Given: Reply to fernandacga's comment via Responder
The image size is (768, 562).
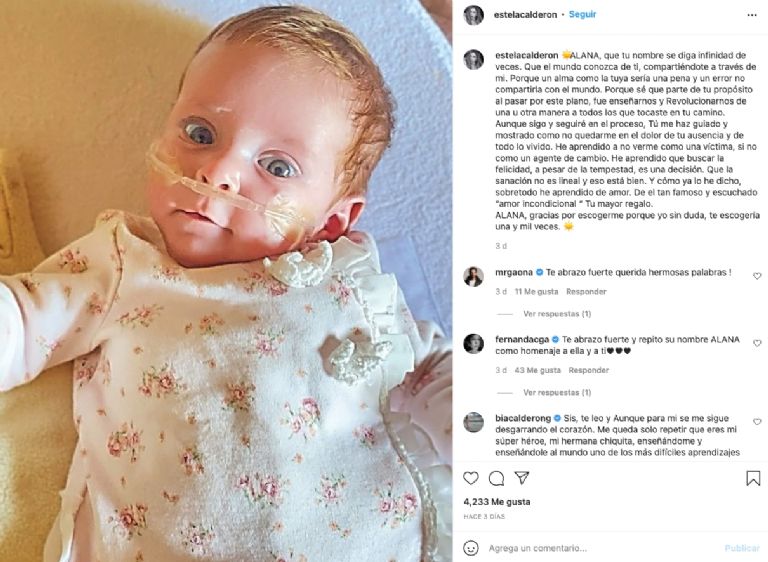Looking at the screenshot, I should (588, 370).
